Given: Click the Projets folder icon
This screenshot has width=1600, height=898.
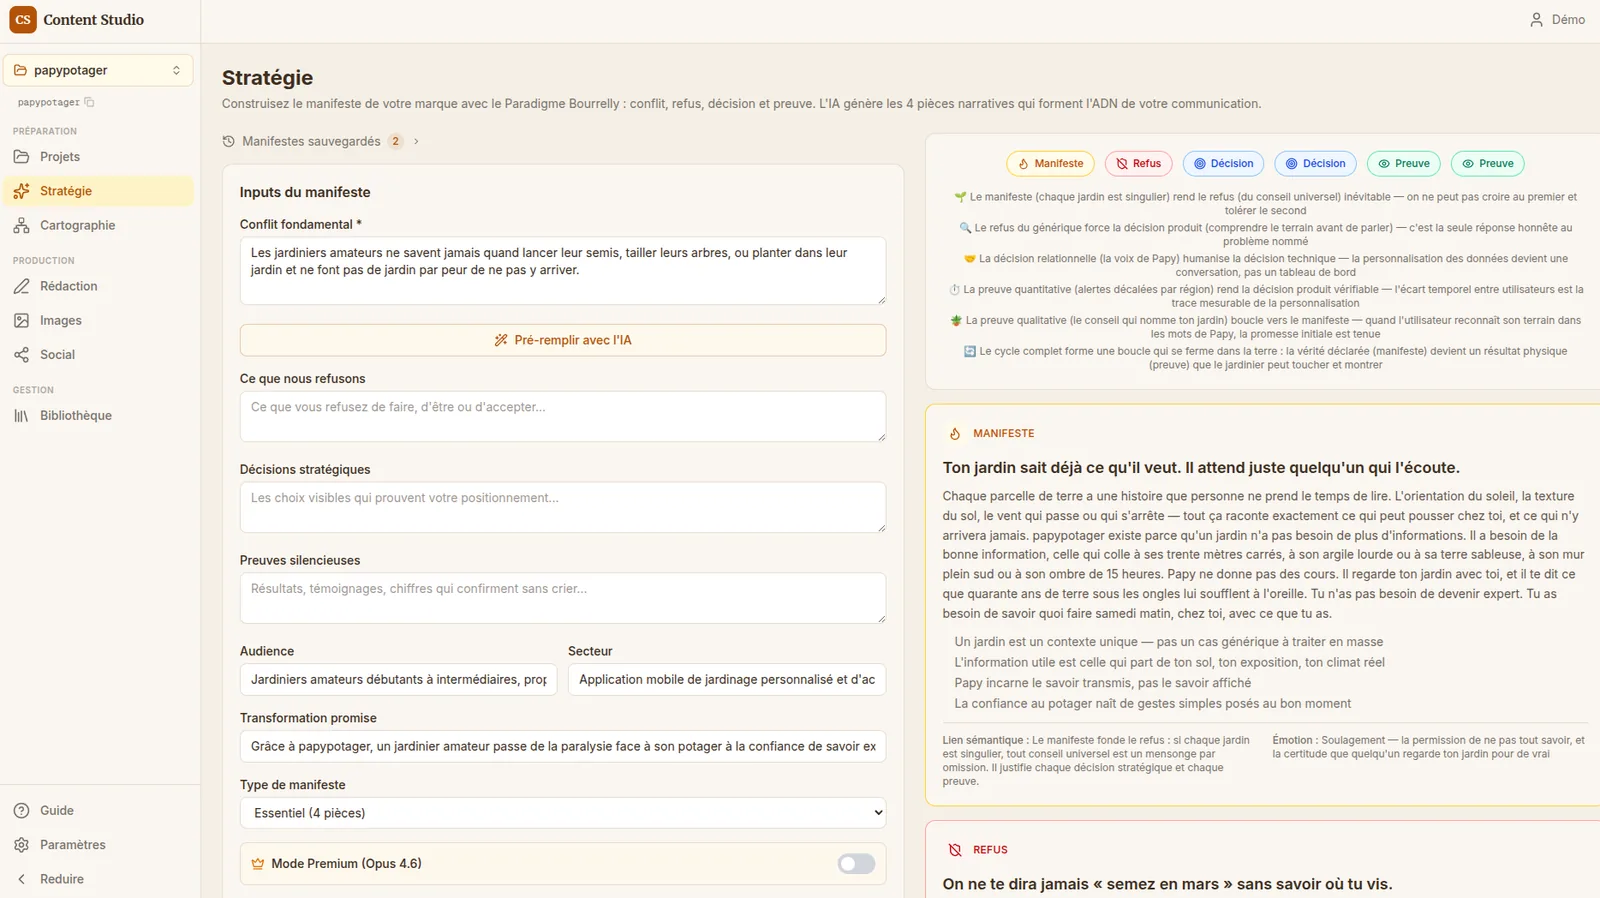Looking at the screenshot, I should click(21, 157).
